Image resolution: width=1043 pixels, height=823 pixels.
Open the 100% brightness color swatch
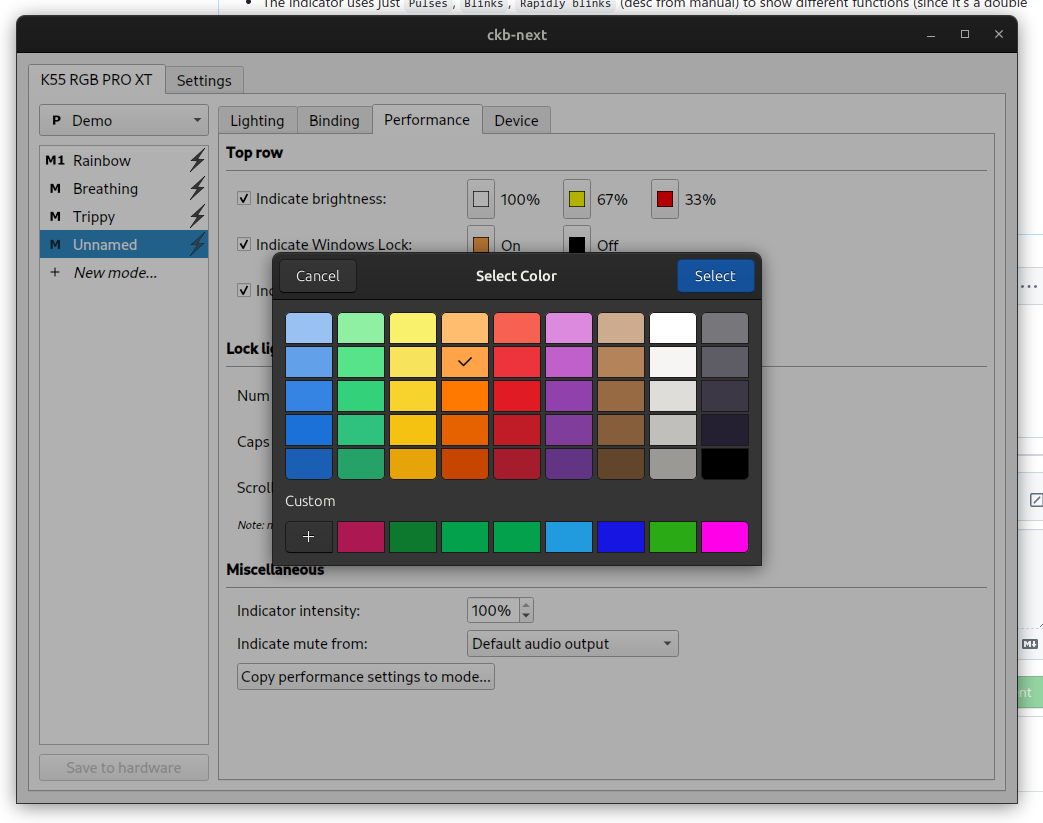click(x=481, y=199)
